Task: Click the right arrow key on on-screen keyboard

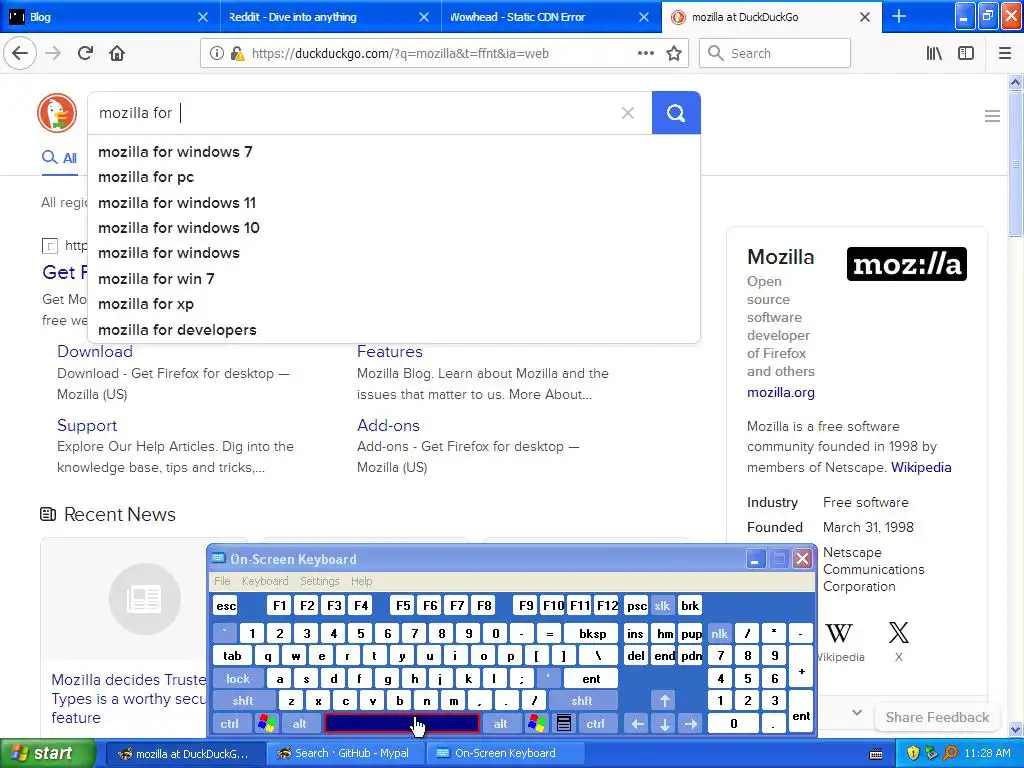Action: pos(691,724)
